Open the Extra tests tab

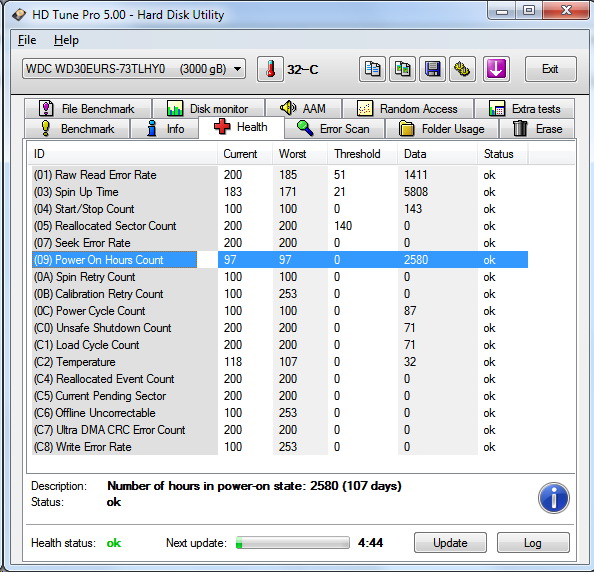pos(525,109)
